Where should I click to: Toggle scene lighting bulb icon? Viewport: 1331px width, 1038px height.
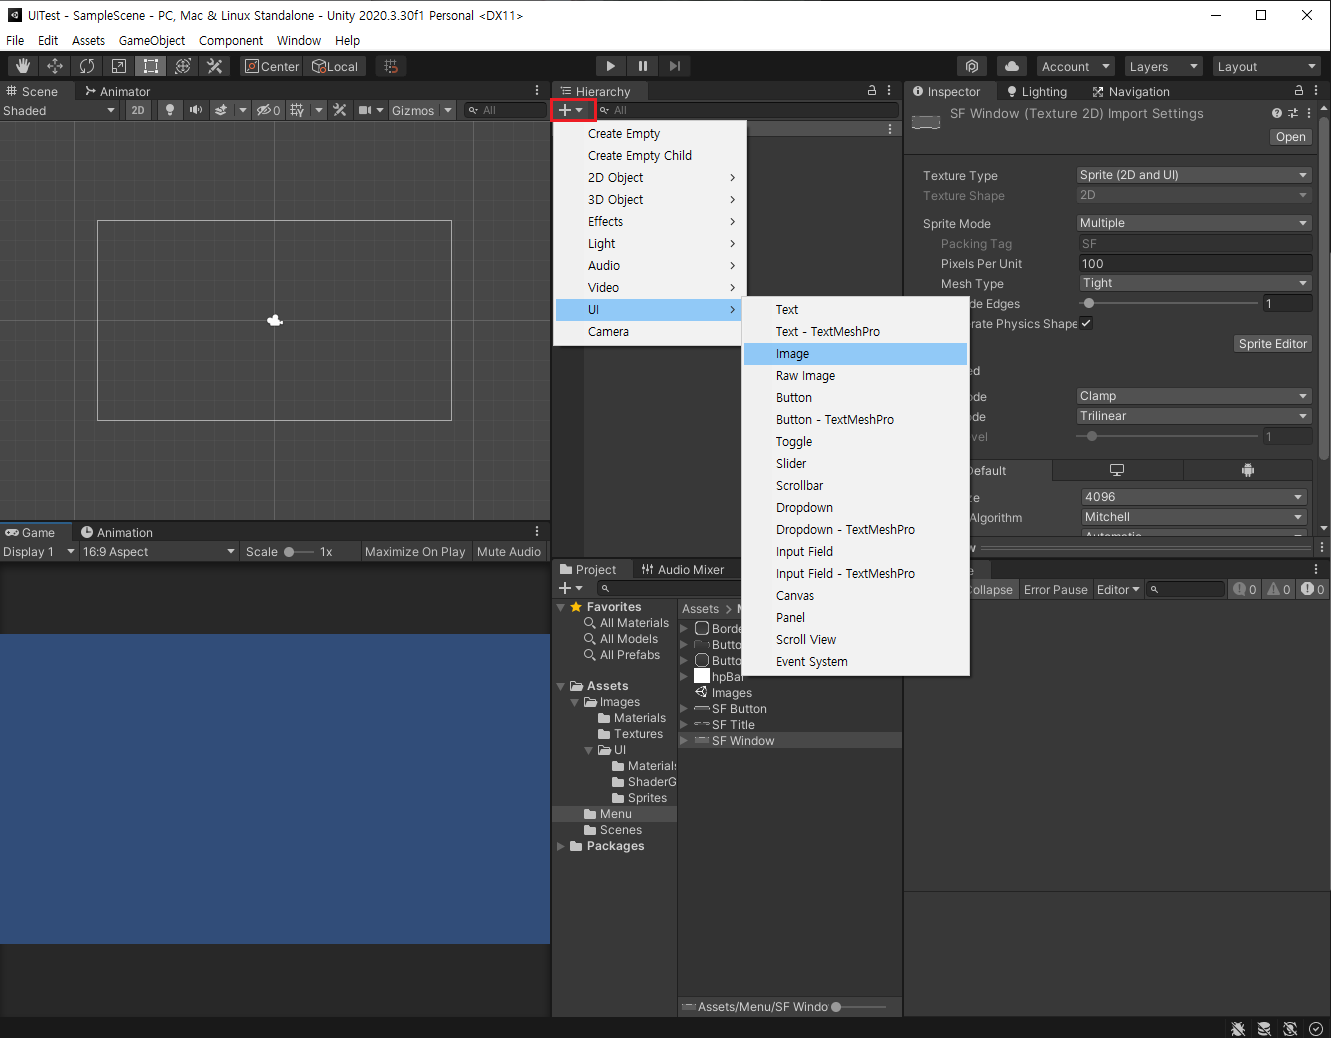170,110
